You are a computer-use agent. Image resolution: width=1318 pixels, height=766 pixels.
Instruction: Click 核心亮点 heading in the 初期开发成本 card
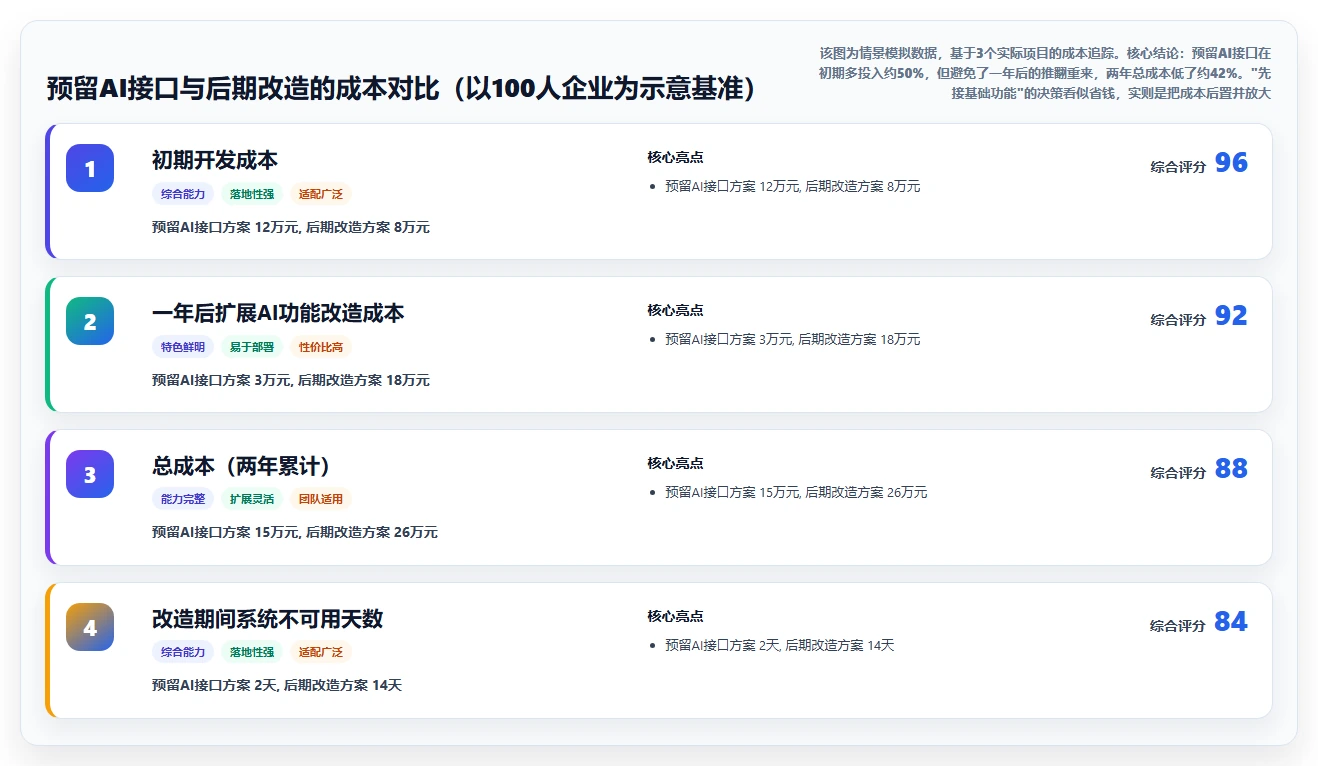pyautogui.click(x=675, y=157)
